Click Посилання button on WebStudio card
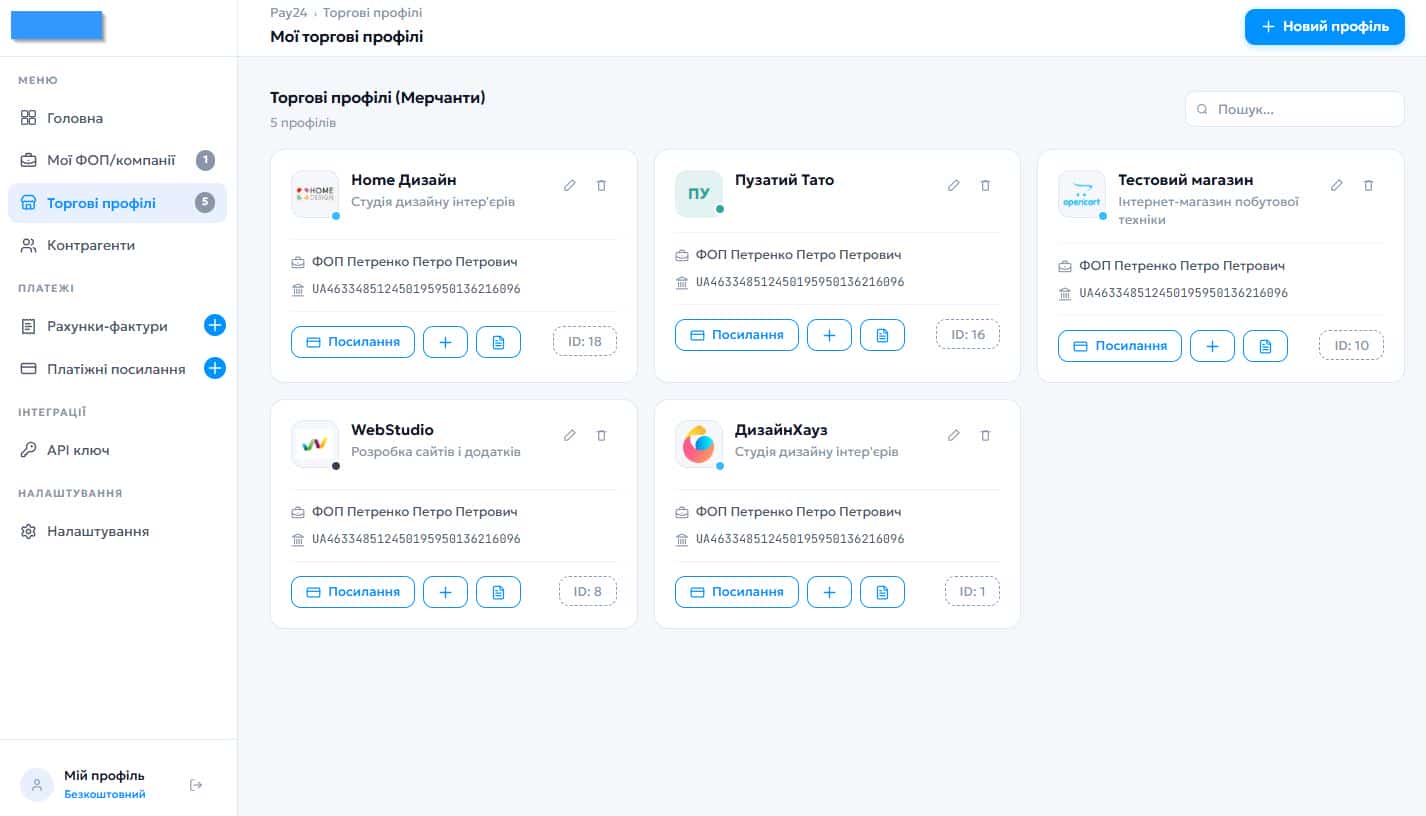Viewport: 1426px width, 816px height. click(x=353, y=592)
